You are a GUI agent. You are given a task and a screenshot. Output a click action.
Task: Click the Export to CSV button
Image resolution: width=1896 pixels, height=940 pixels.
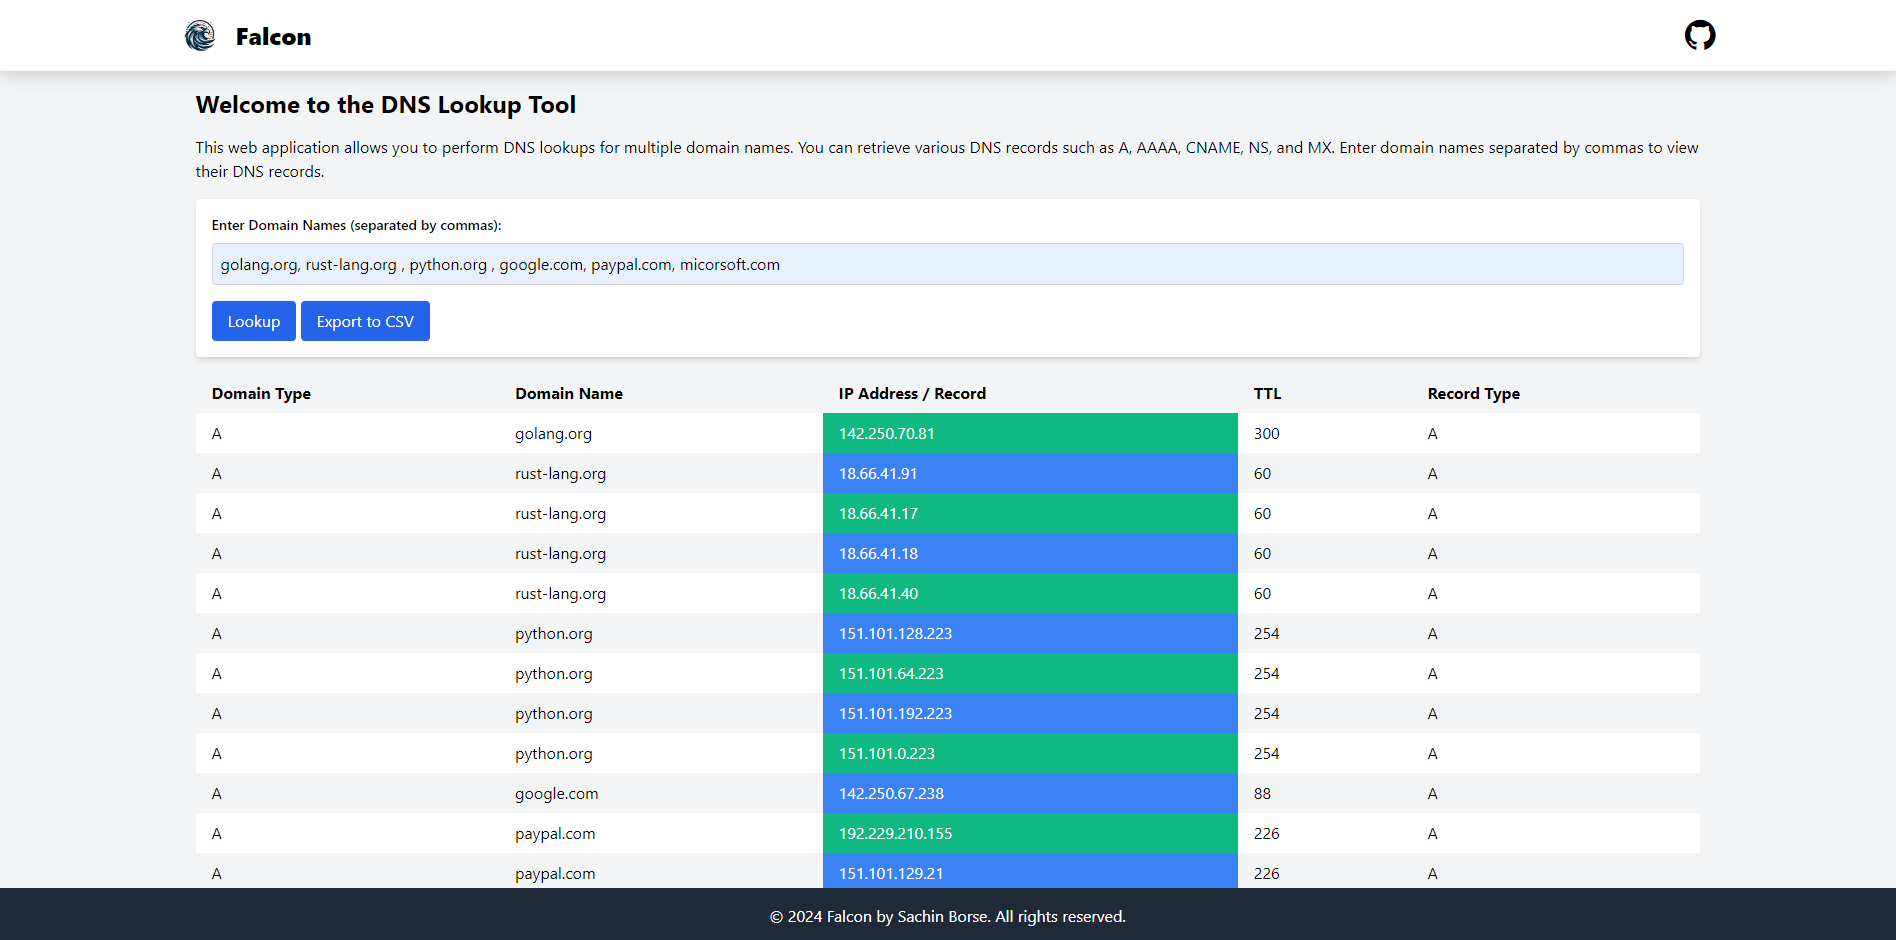(365, 321)
